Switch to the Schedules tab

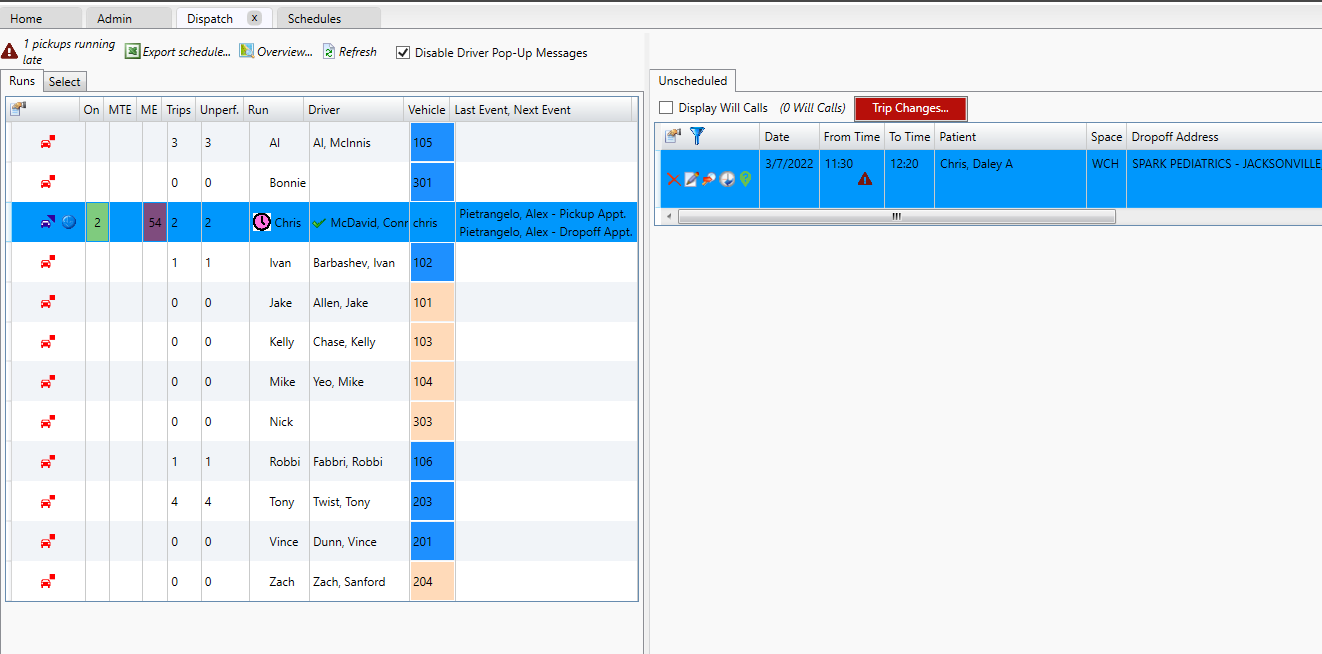pos(314,19)
